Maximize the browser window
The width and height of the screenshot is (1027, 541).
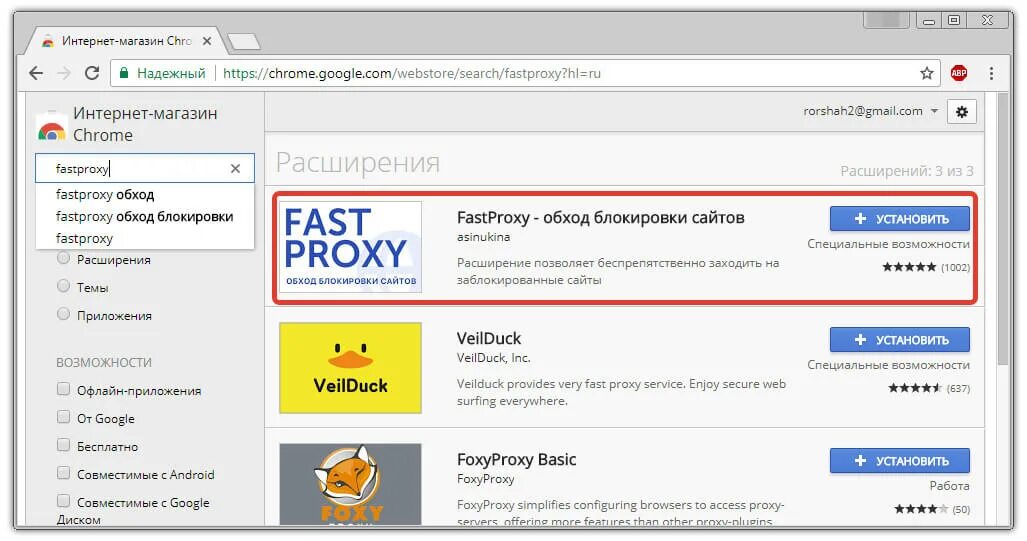click(954, 20)
